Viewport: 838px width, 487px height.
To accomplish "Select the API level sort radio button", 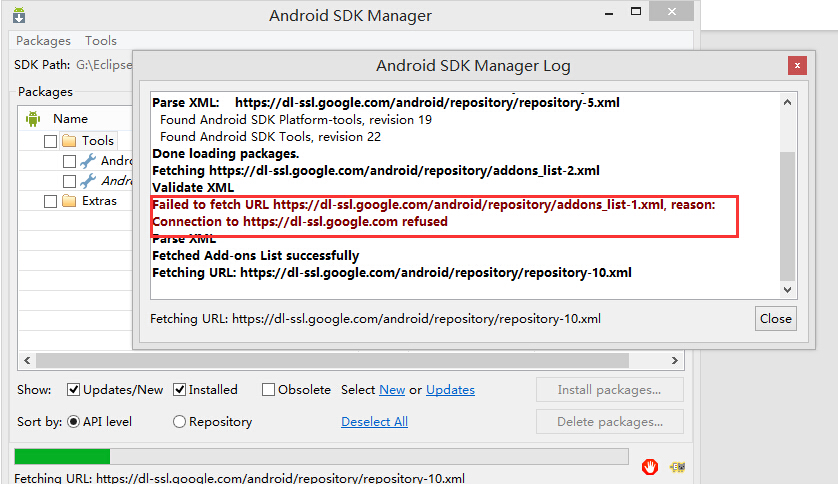I will pyautogui.click(x=73, y=422).
